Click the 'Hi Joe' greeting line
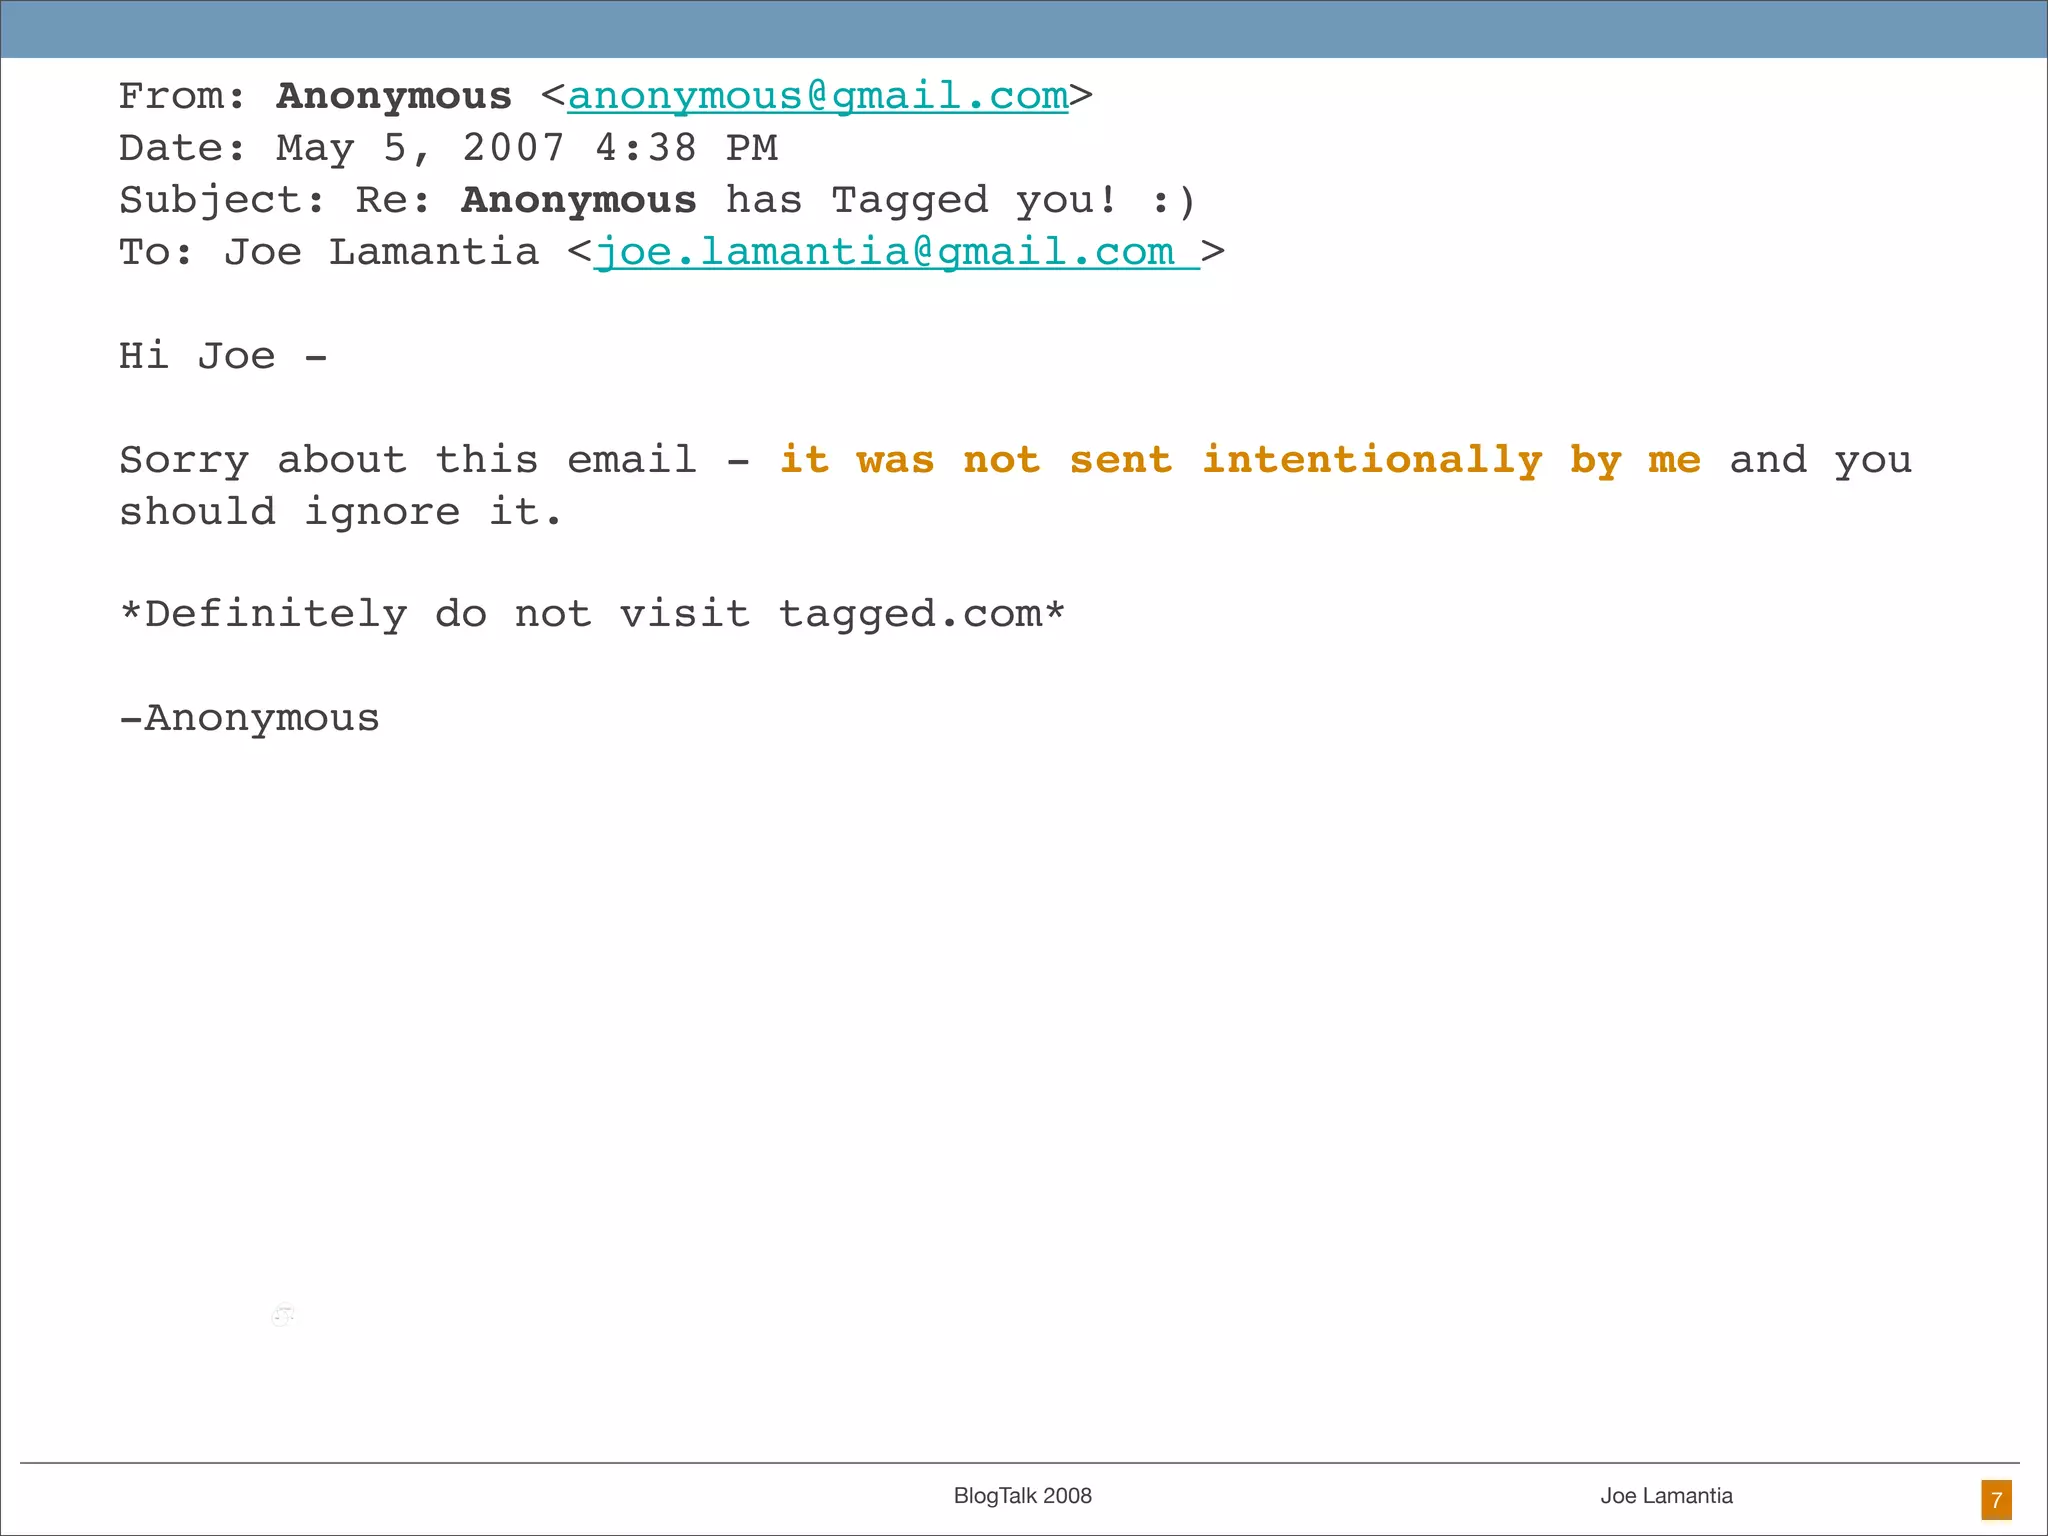 coord(222,356)
